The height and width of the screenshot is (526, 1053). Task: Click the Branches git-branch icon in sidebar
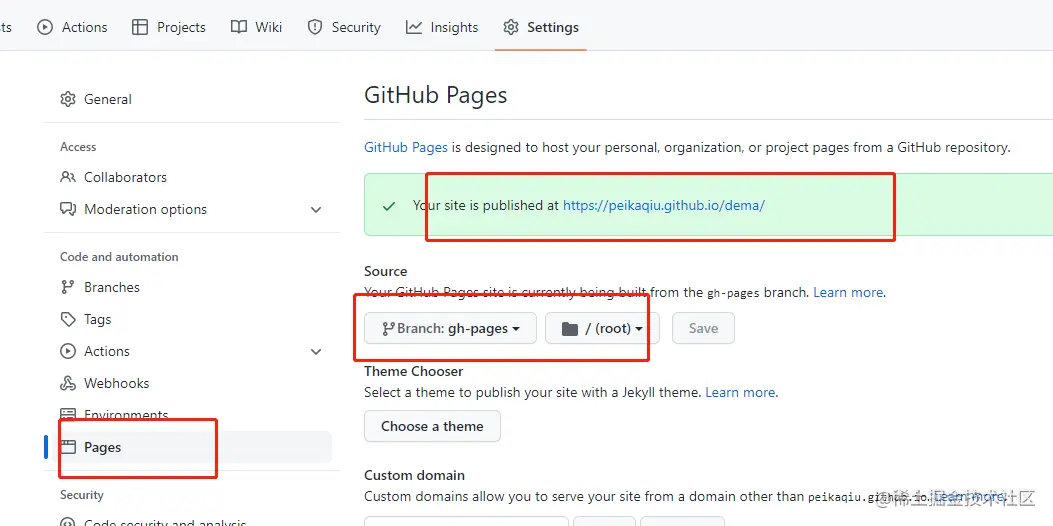pos(68,288)
